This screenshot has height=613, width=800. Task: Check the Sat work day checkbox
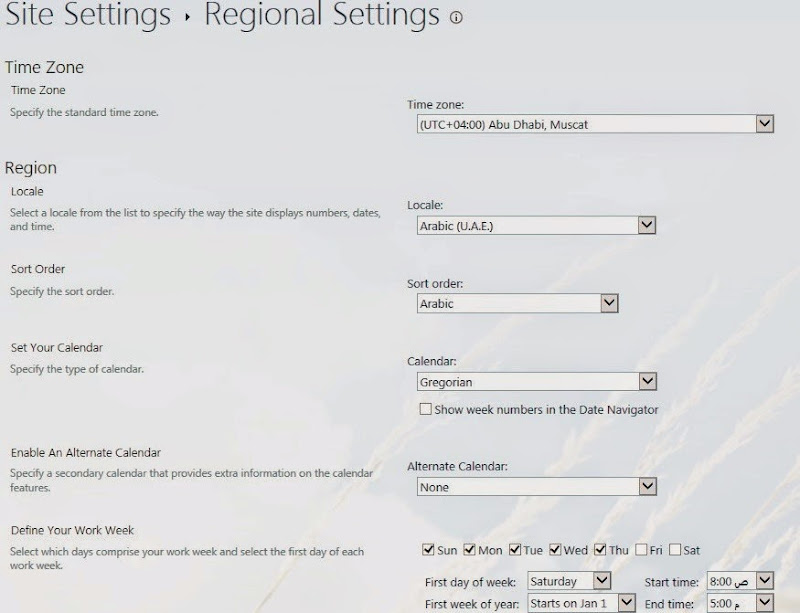pos(675,550)
